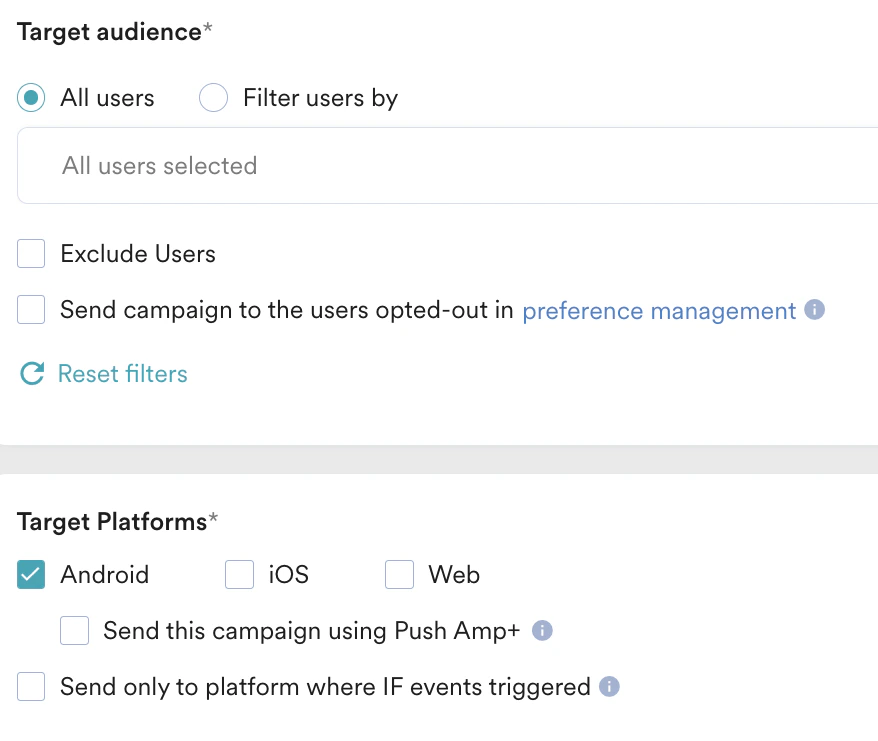Uncheck the Android platform checkbox
The height and width of the screenshot is (741, 878).
pyautogui.click(x=32, y=574)
